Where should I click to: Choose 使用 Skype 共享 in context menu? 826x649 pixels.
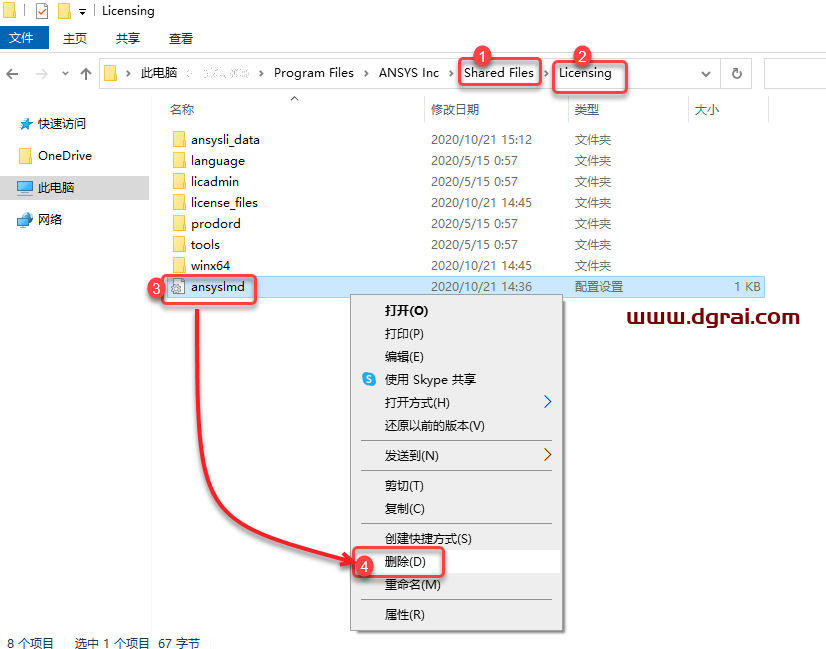pos(456,379)
